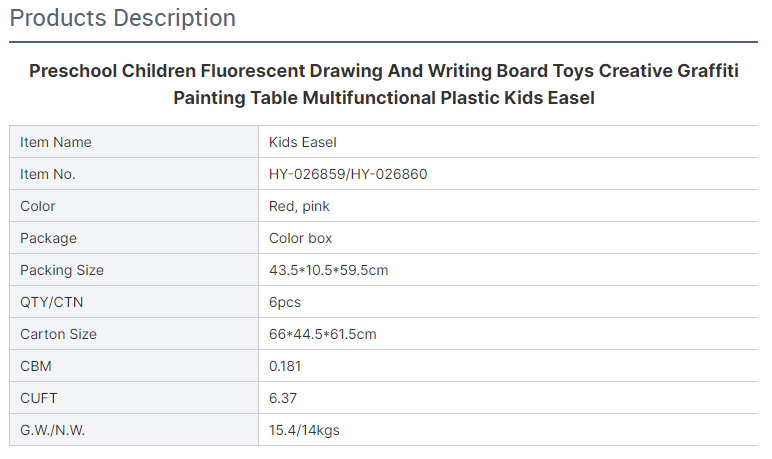Click the Products Description heading
Screen dimensions: 772x459
click(123, 18)
